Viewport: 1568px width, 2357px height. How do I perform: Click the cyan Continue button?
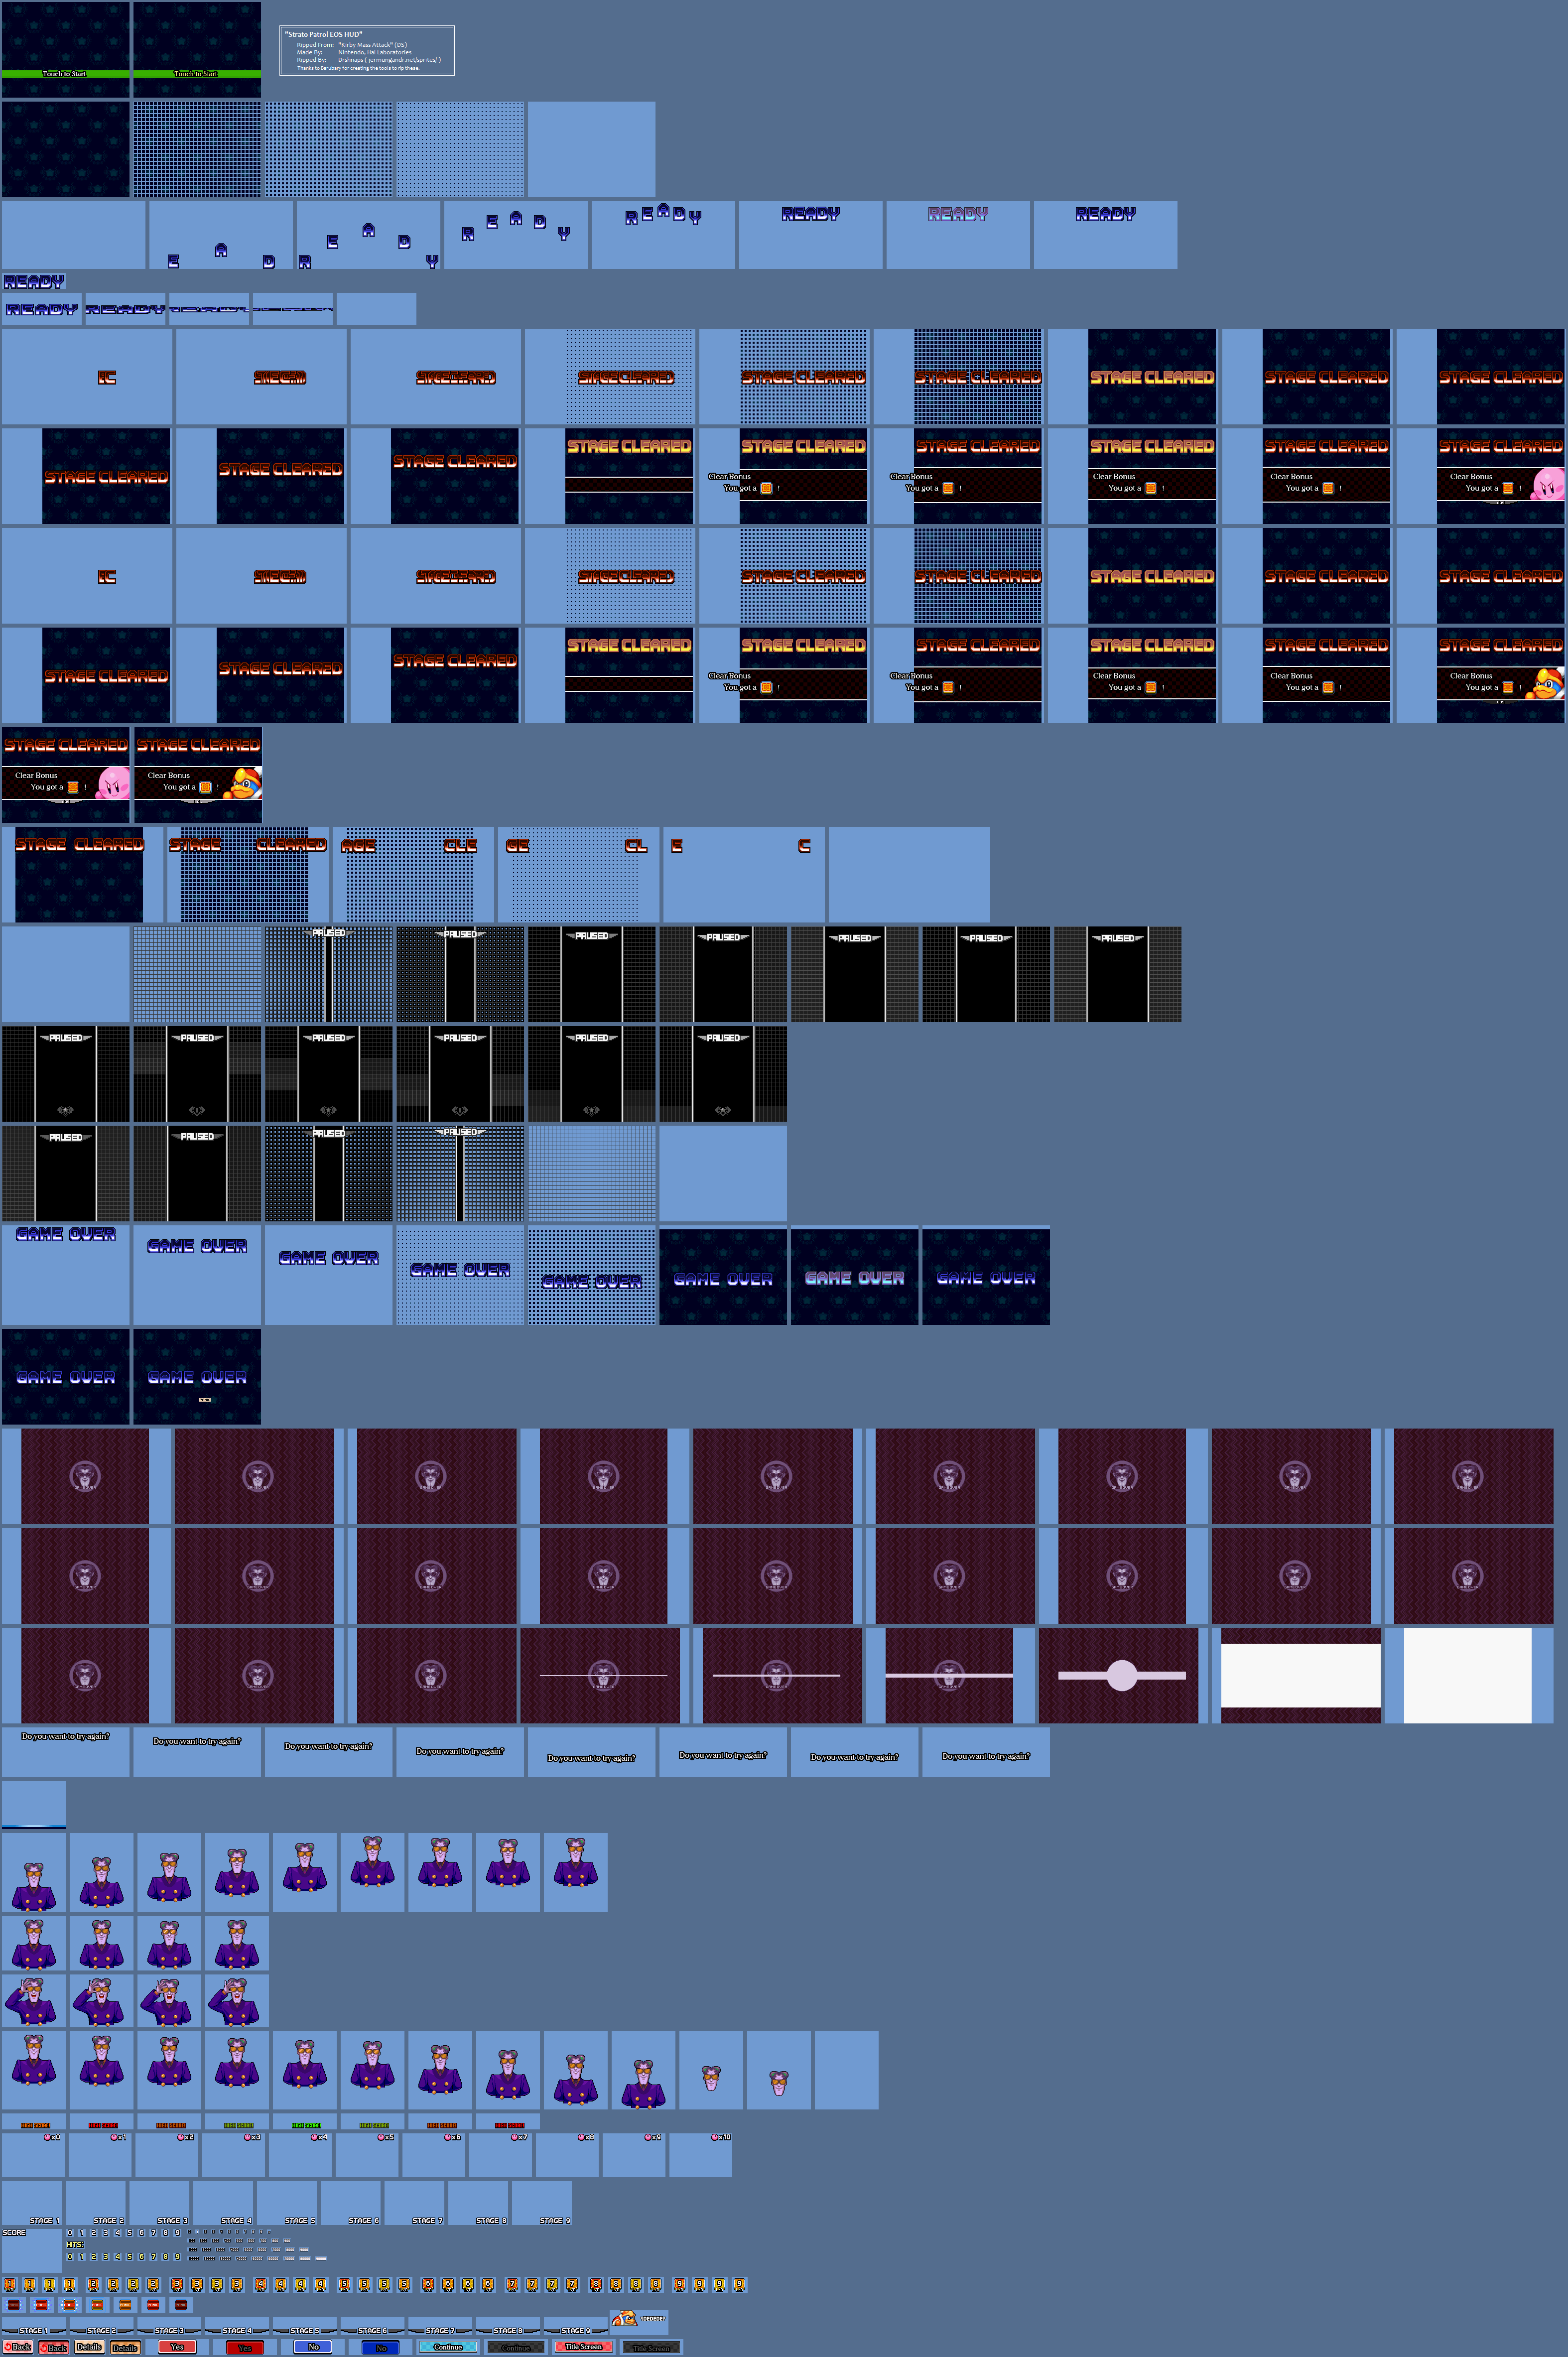448,2346
